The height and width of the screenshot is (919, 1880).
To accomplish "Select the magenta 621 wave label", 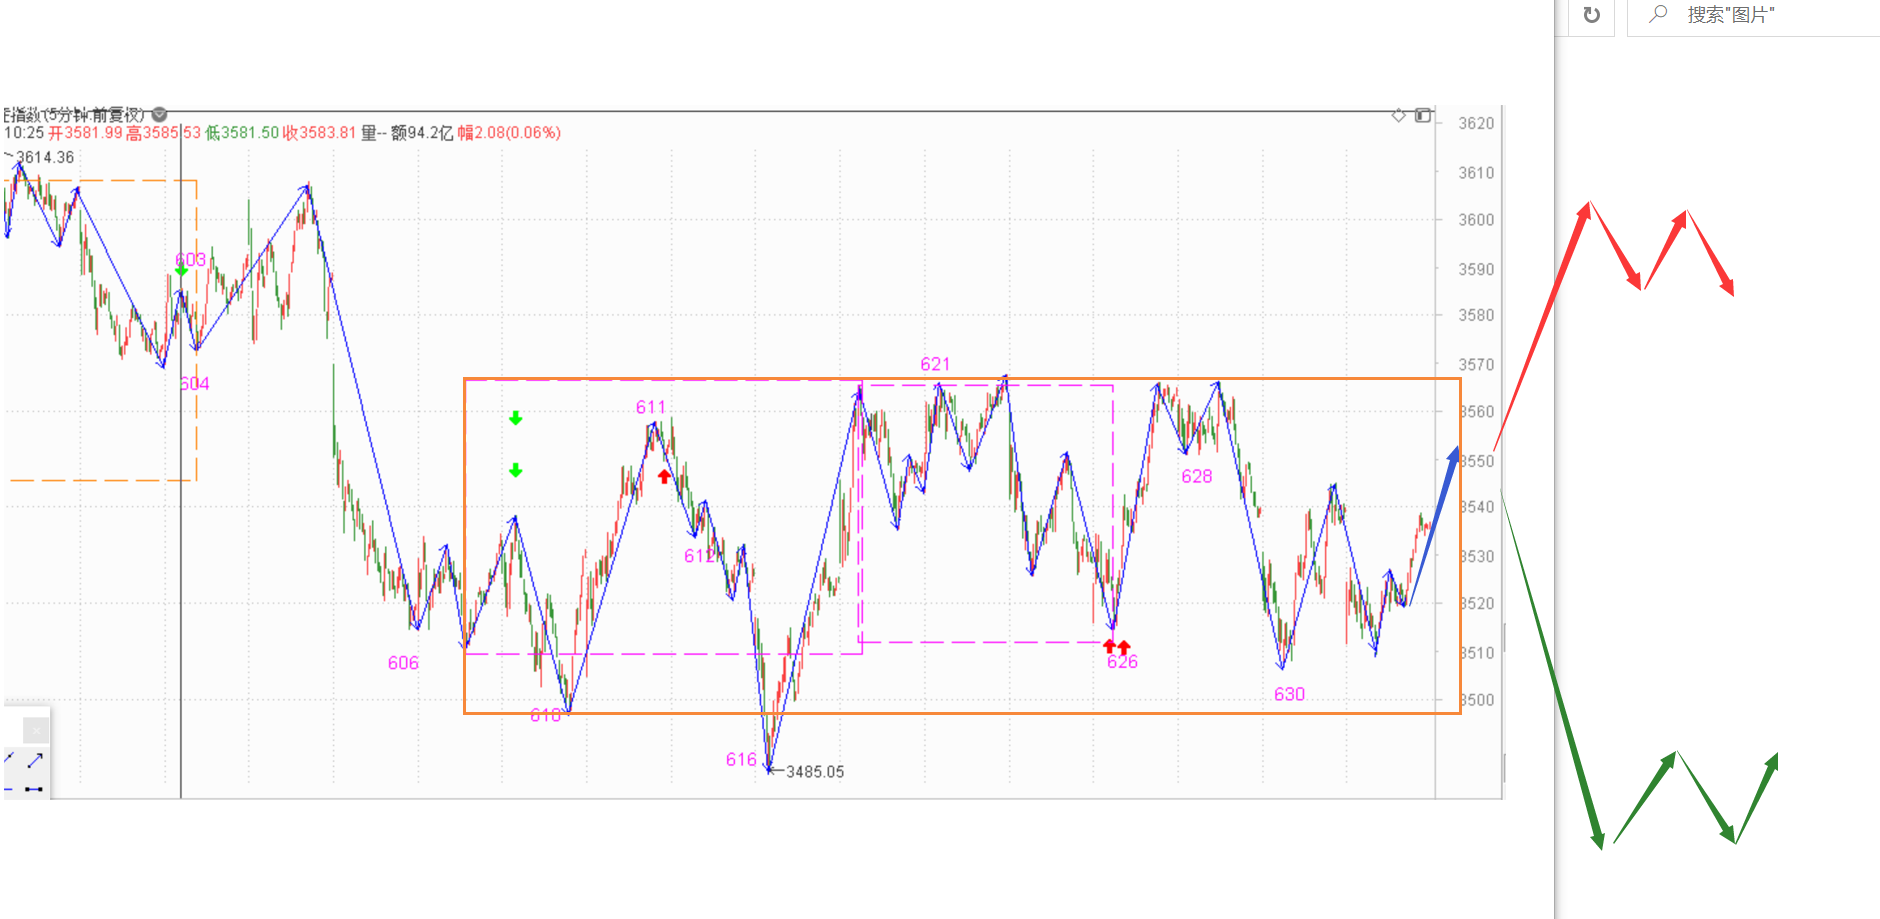I will point(935,364).
